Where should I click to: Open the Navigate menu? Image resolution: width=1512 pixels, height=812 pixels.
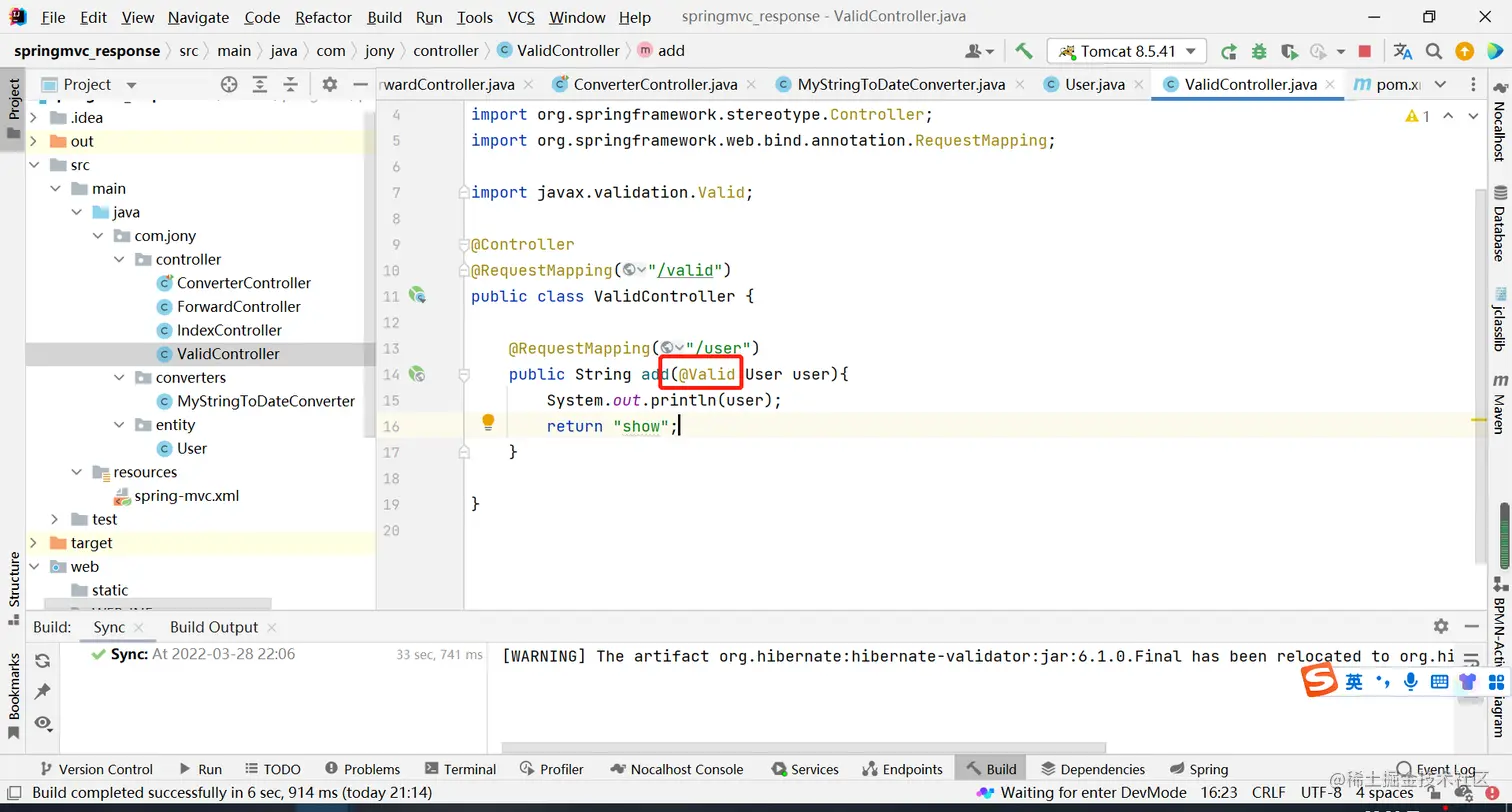[198, 17]
